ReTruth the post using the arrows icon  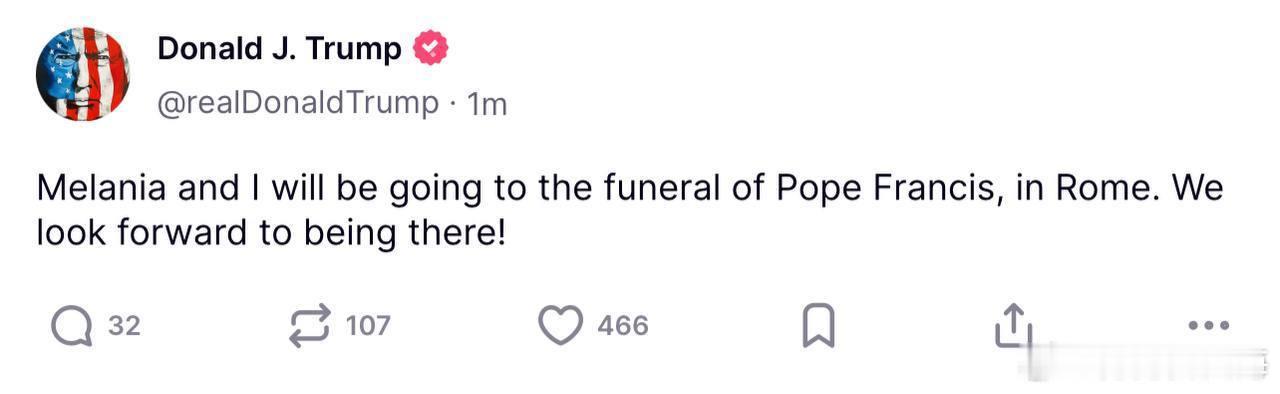(310, 325)
